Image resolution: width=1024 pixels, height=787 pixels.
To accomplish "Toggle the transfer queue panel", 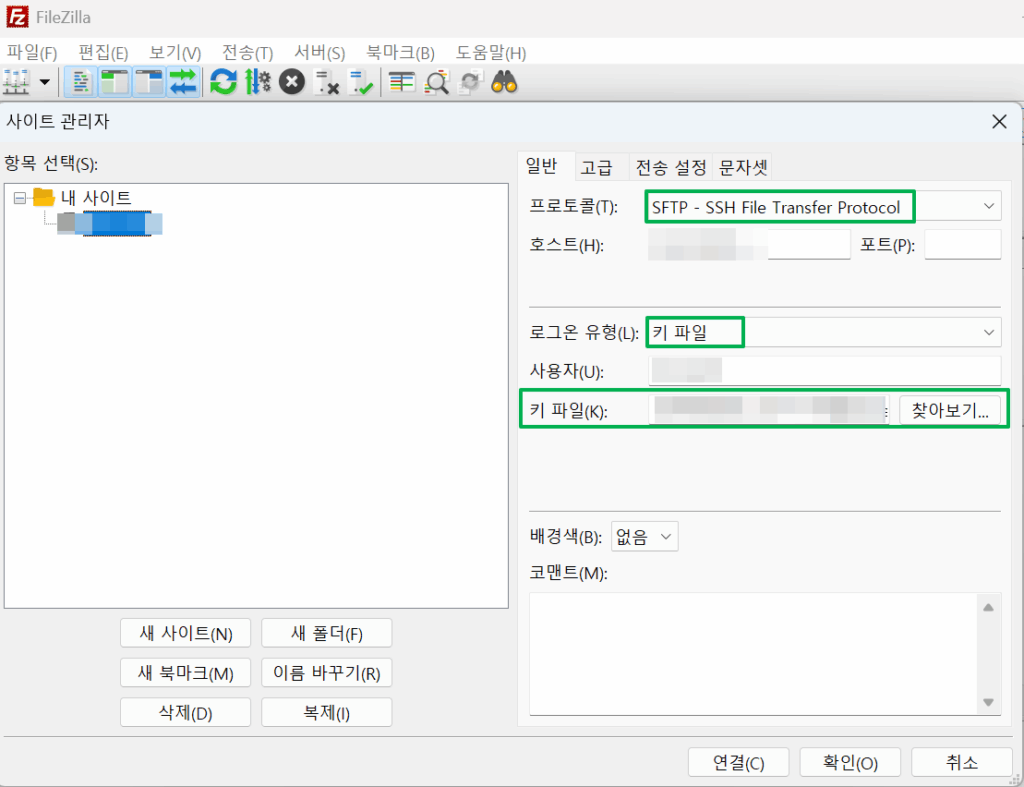I will point(181,82).
